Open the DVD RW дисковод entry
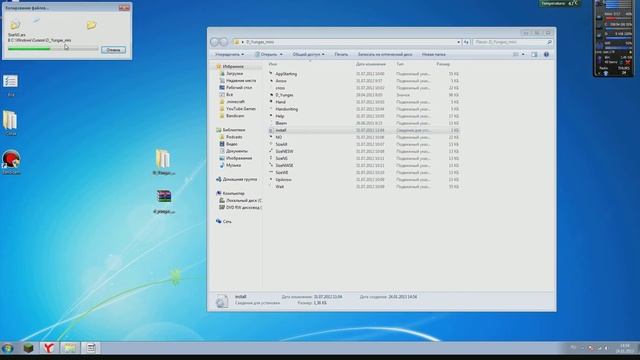Image resolution: width=640 pixels, height=360 pixels. [243, 207]
